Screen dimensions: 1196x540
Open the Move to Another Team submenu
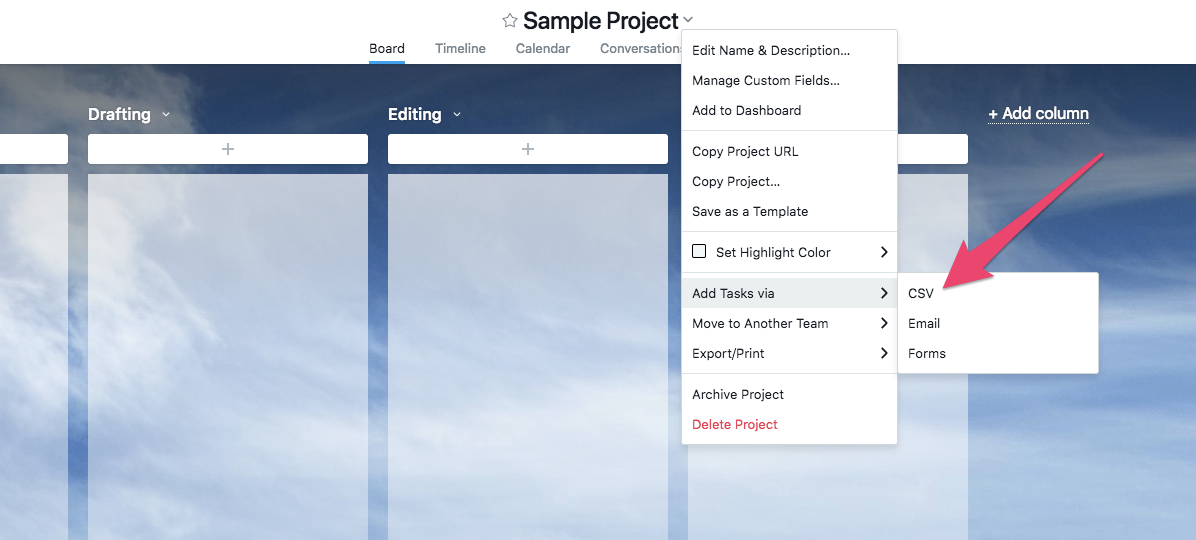[789, 323]
